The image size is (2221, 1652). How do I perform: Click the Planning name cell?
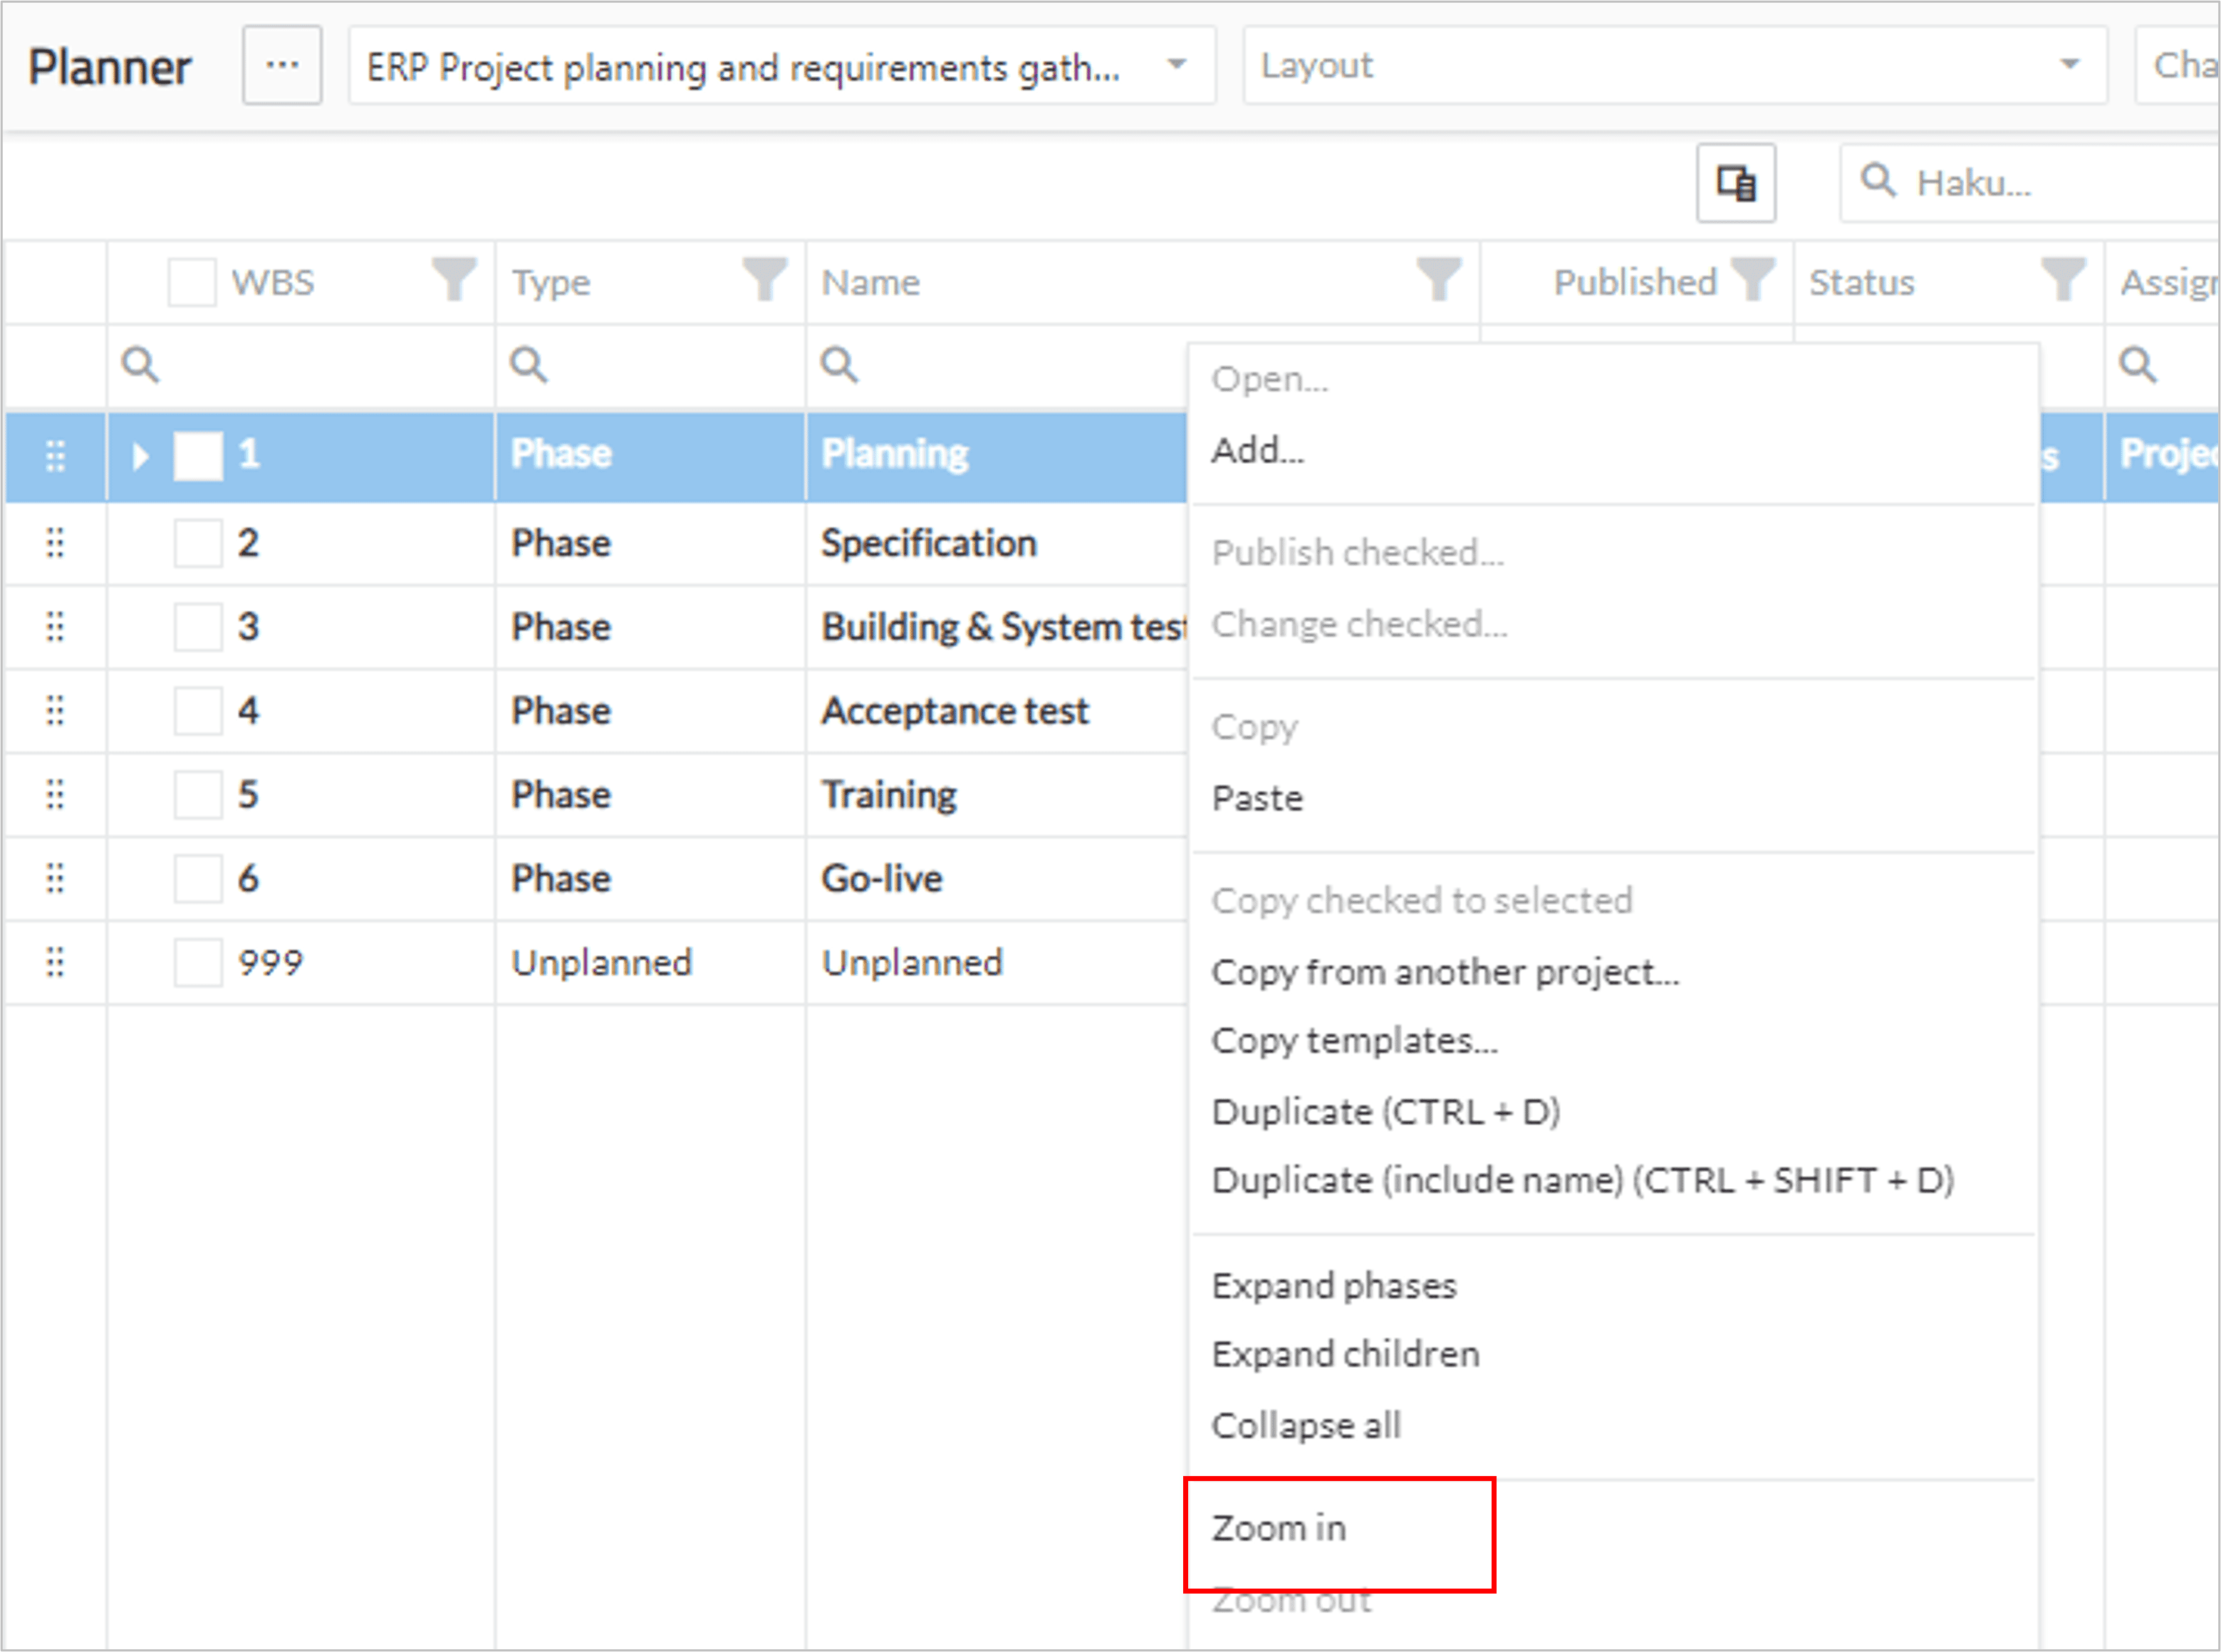click(x=996, y=456)
